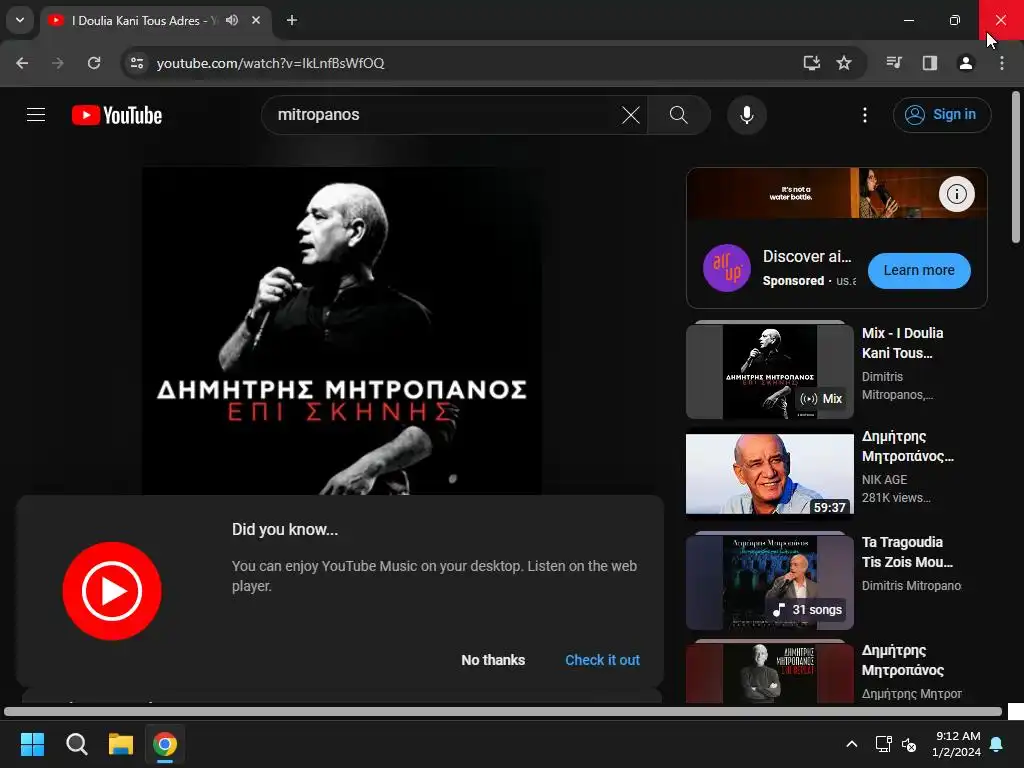Click the video player album artwork
1024x768 pixels.
(342, 330)
